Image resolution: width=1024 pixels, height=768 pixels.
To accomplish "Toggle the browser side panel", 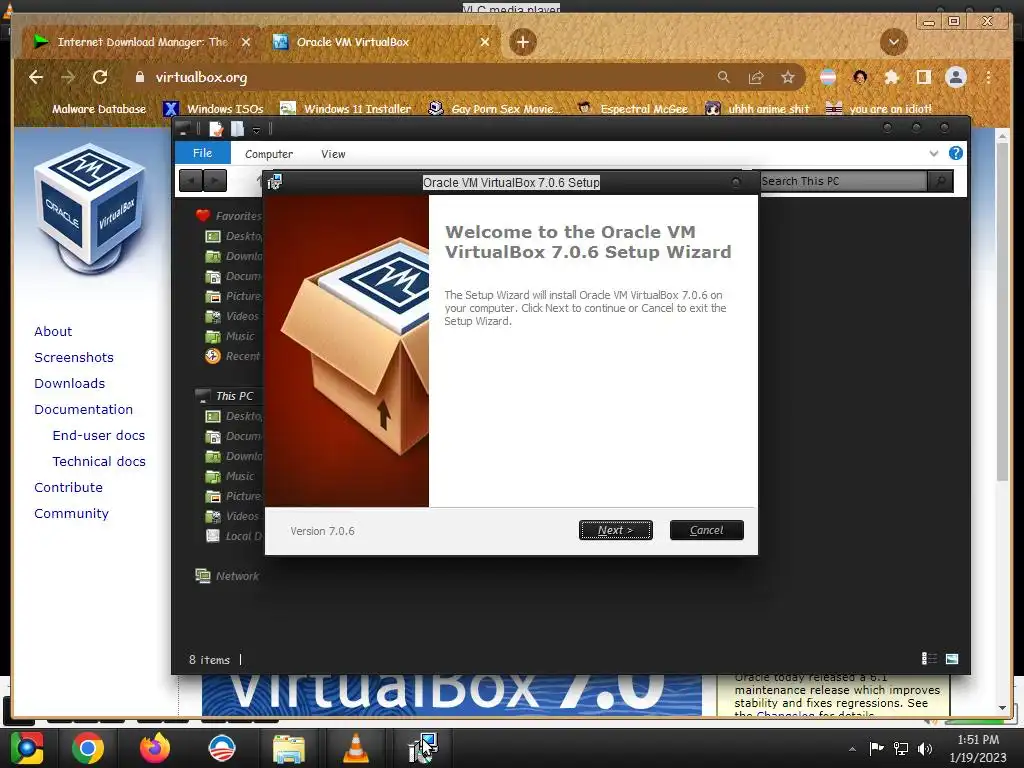I will [923, 77].
